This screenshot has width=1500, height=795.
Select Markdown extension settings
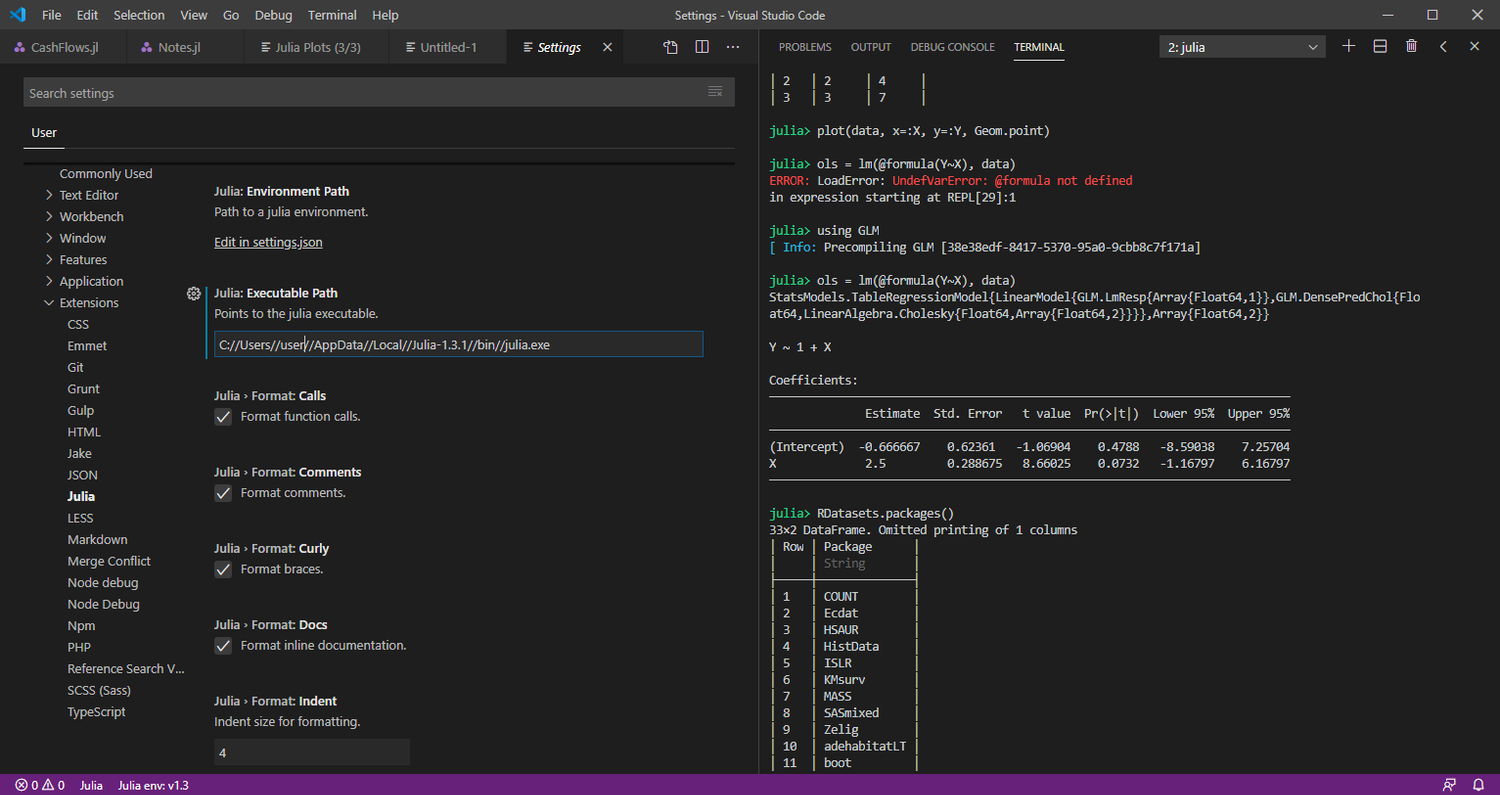click(97, 539)
